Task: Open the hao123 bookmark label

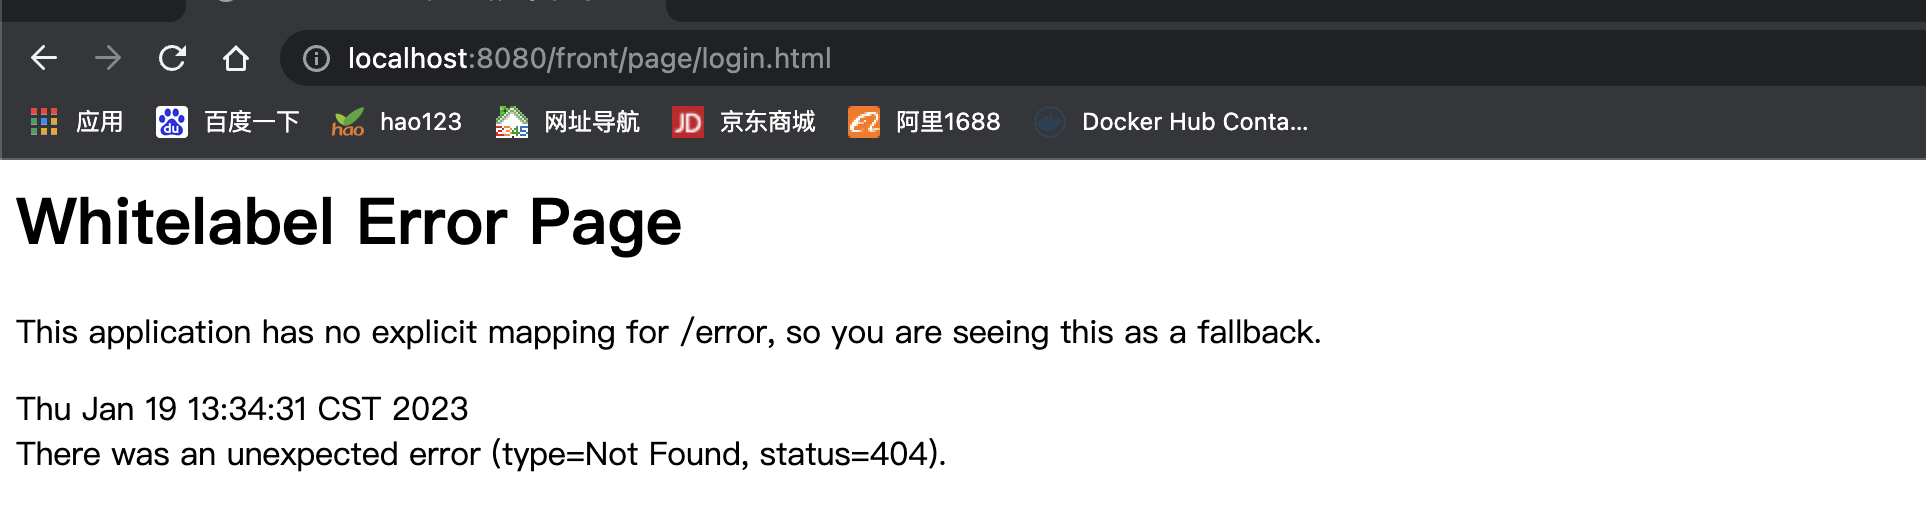Action: (x=421, y=122)
